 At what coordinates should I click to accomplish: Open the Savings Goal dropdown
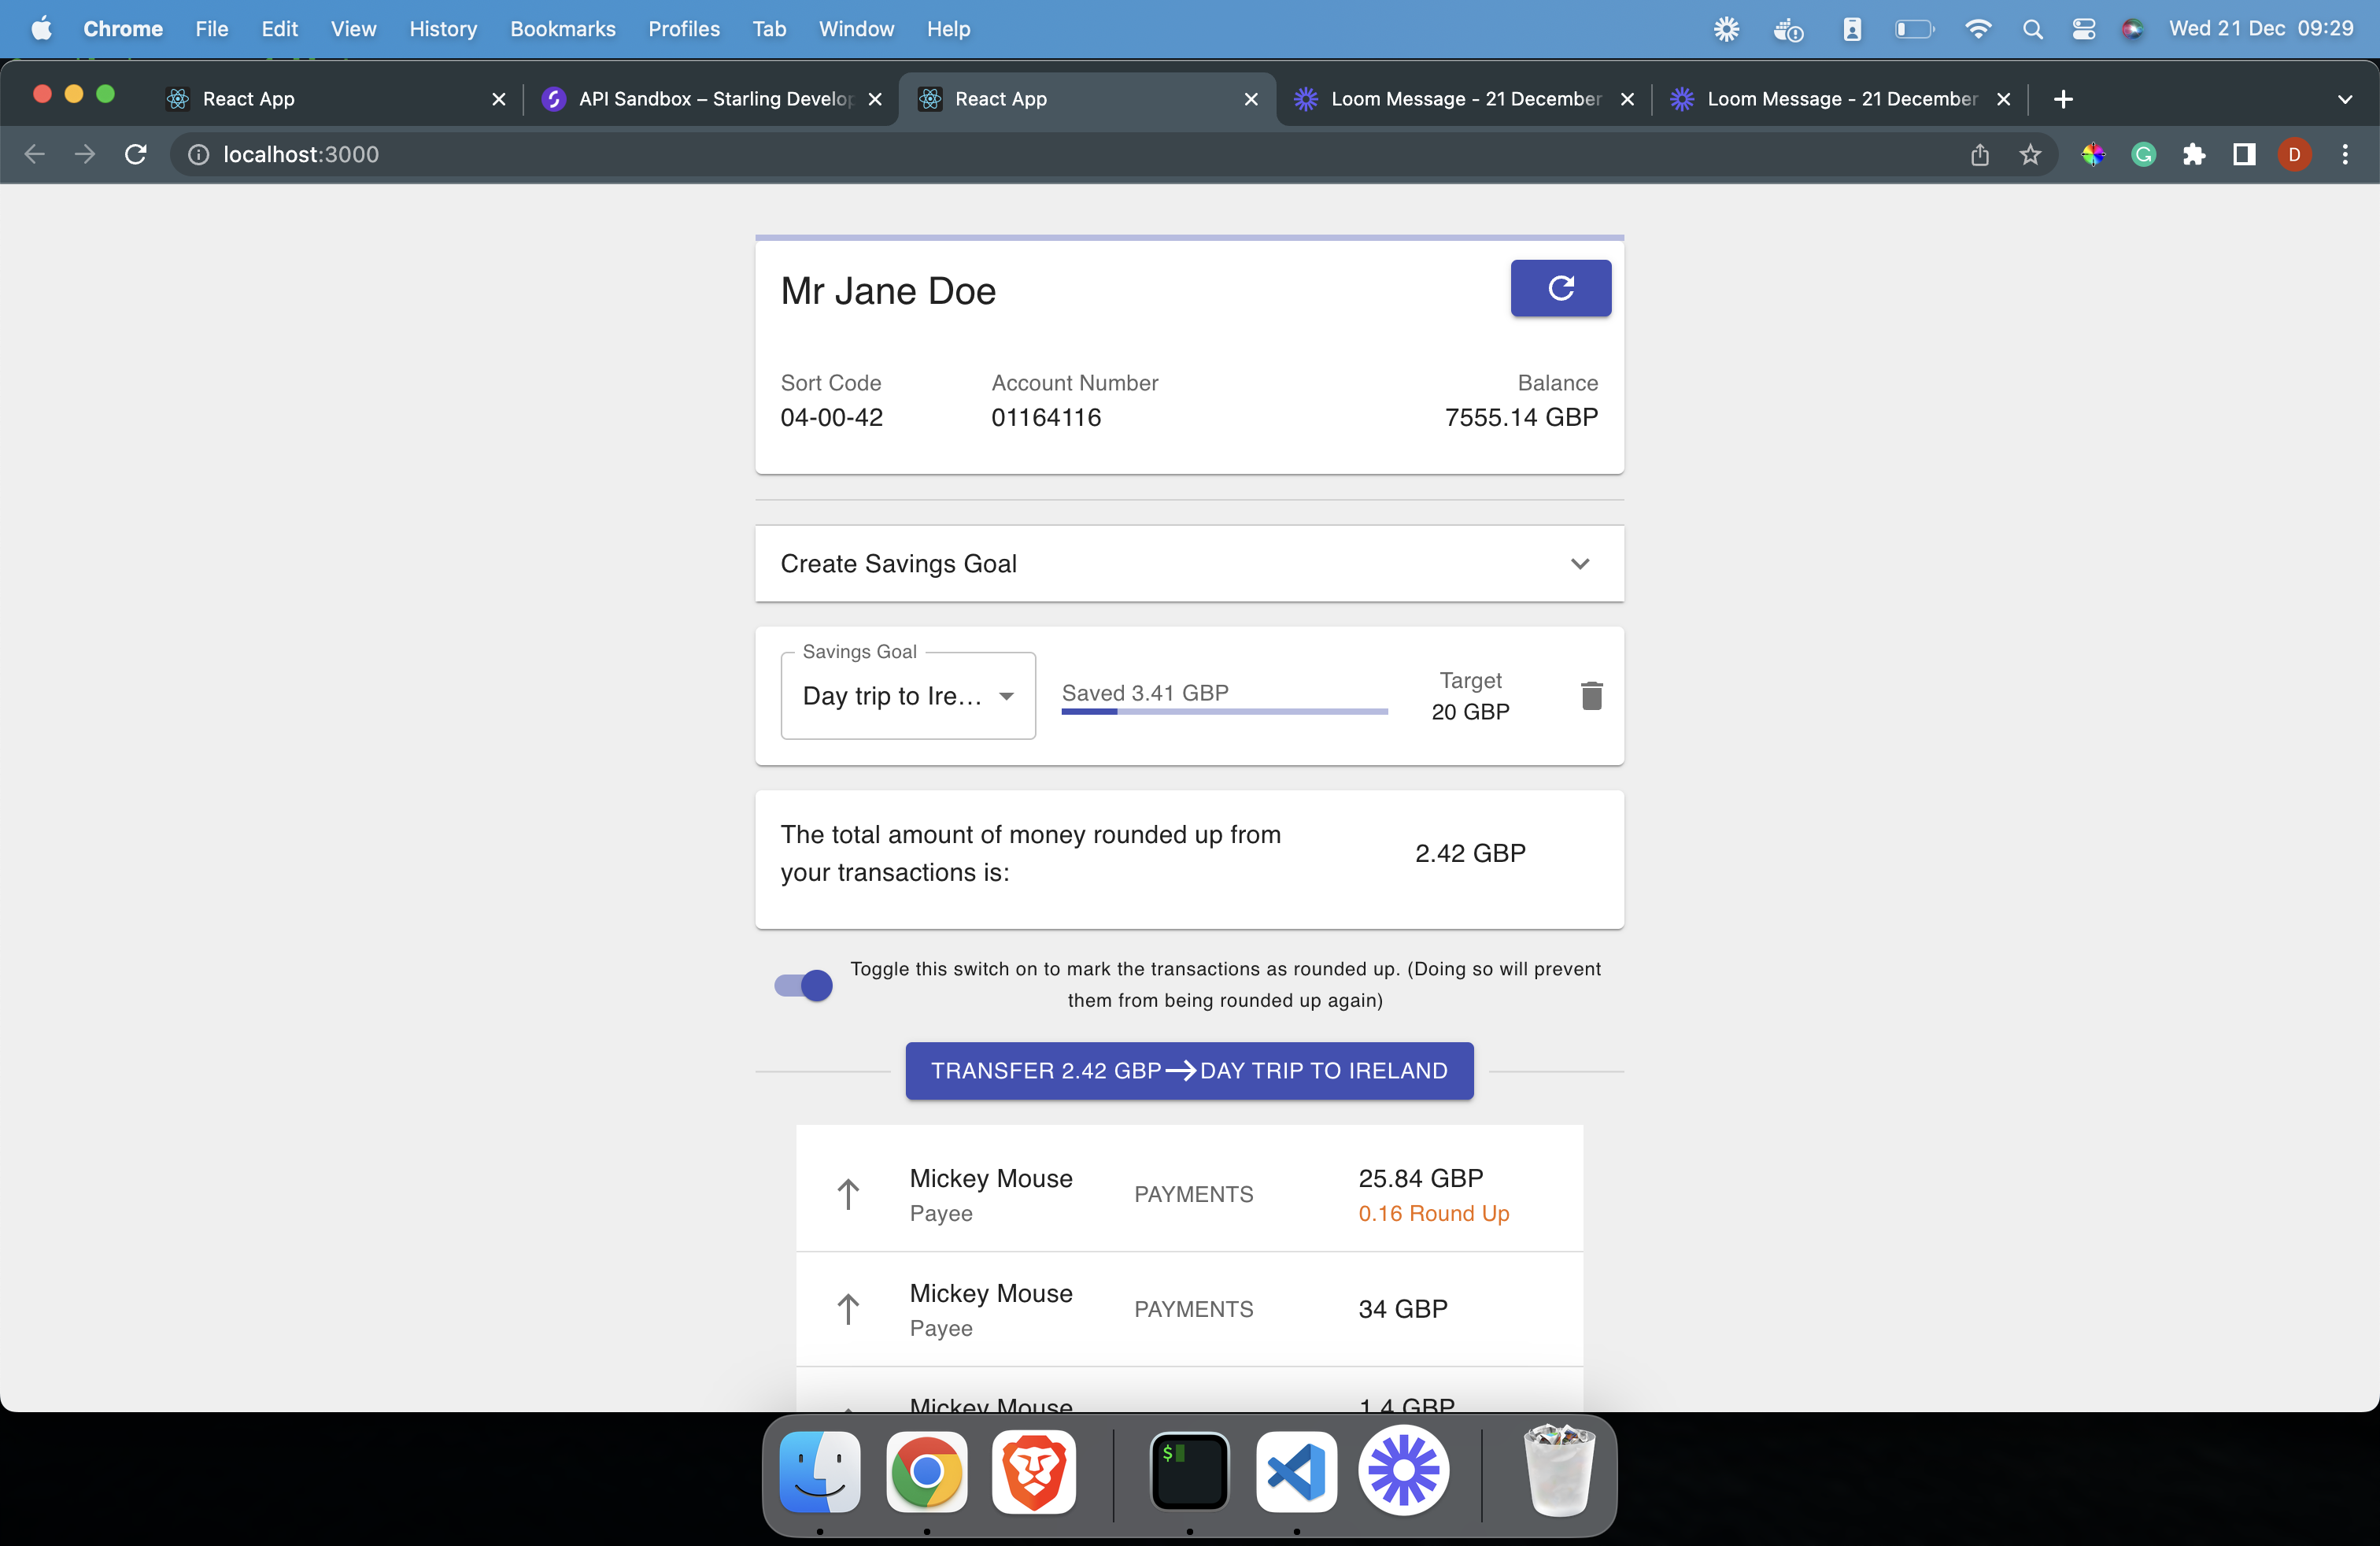pos(908,696)
